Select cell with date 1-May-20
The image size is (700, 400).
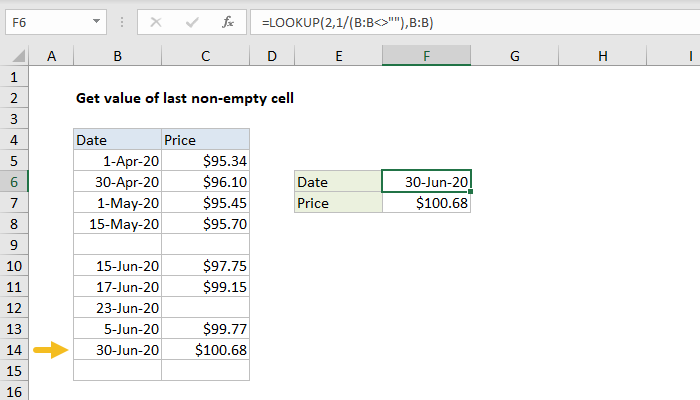tap(117, 203)
